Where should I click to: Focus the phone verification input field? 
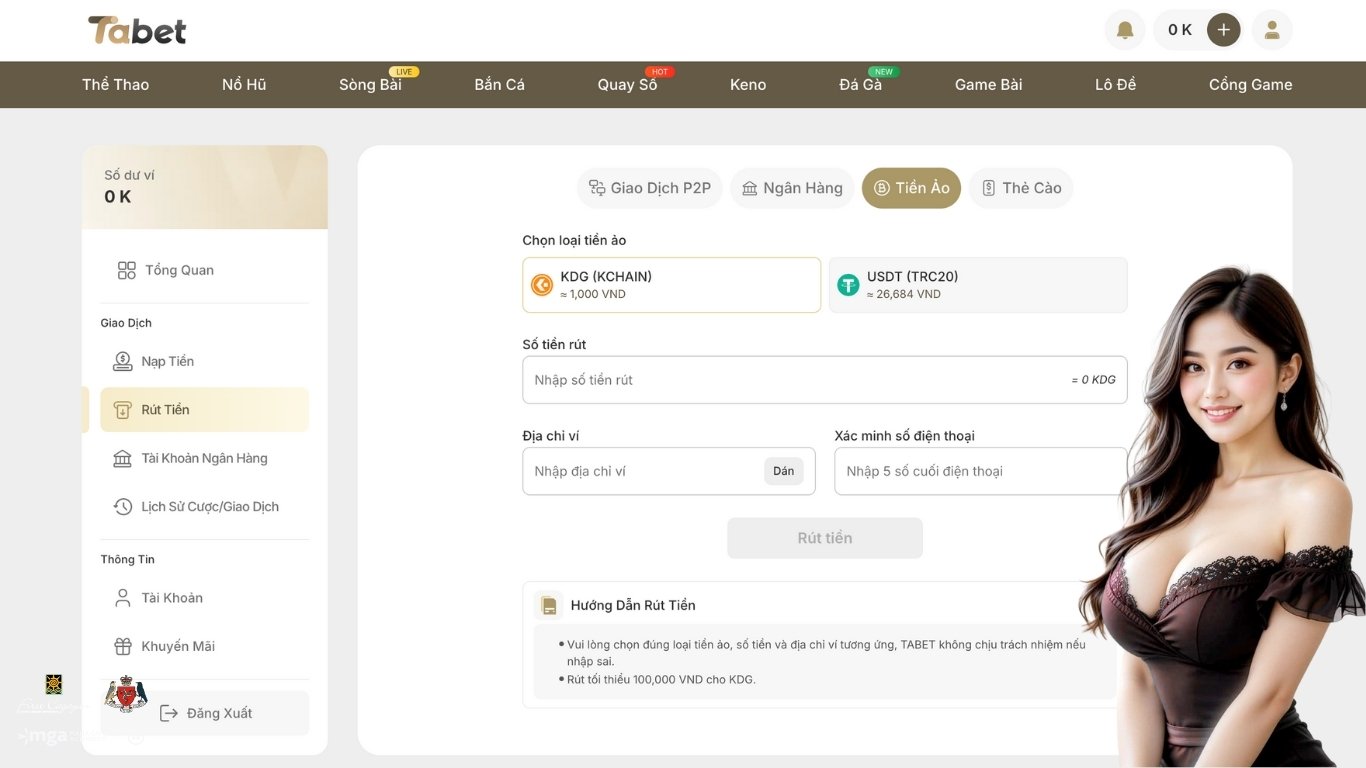(980, 471)
